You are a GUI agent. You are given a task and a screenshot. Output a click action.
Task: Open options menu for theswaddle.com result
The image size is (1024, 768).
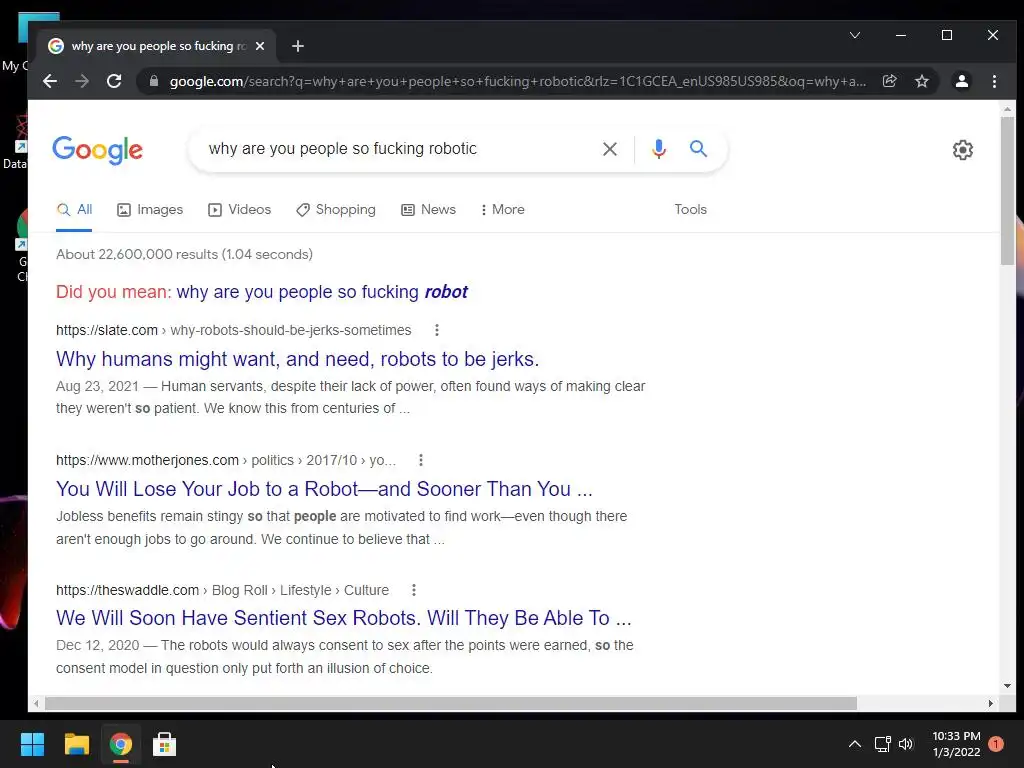(x=414, y=590)
